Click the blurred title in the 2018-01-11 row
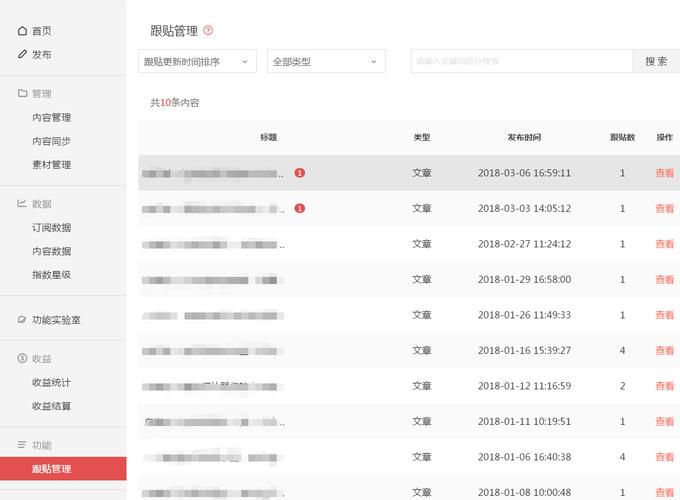Image resolution: width=680 pixels, height=500 pixels. (214, 422)
